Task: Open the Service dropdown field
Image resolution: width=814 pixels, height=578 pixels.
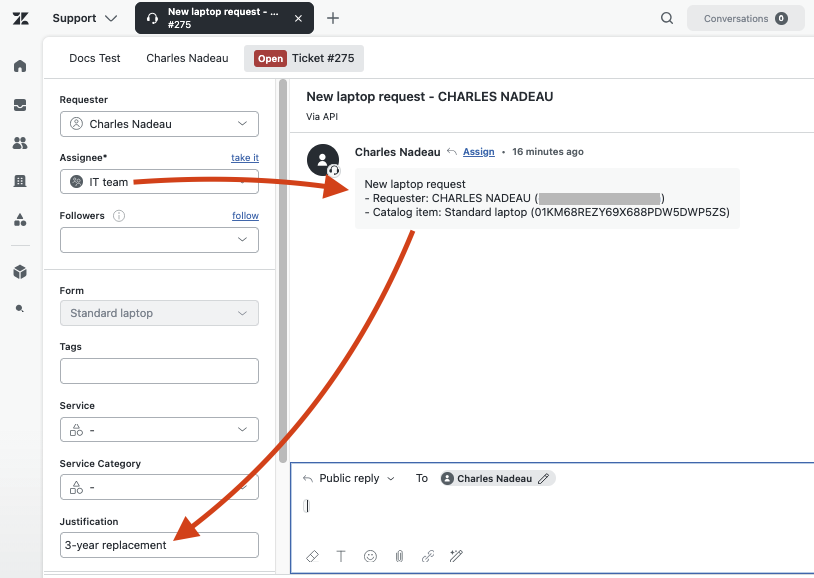Action: [x=159, y=430]
